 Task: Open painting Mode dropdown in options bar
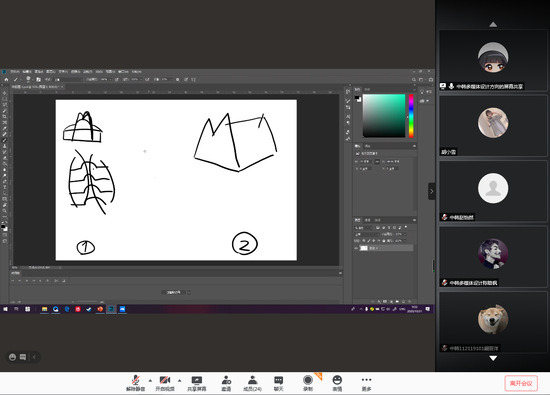pos(68,80)
